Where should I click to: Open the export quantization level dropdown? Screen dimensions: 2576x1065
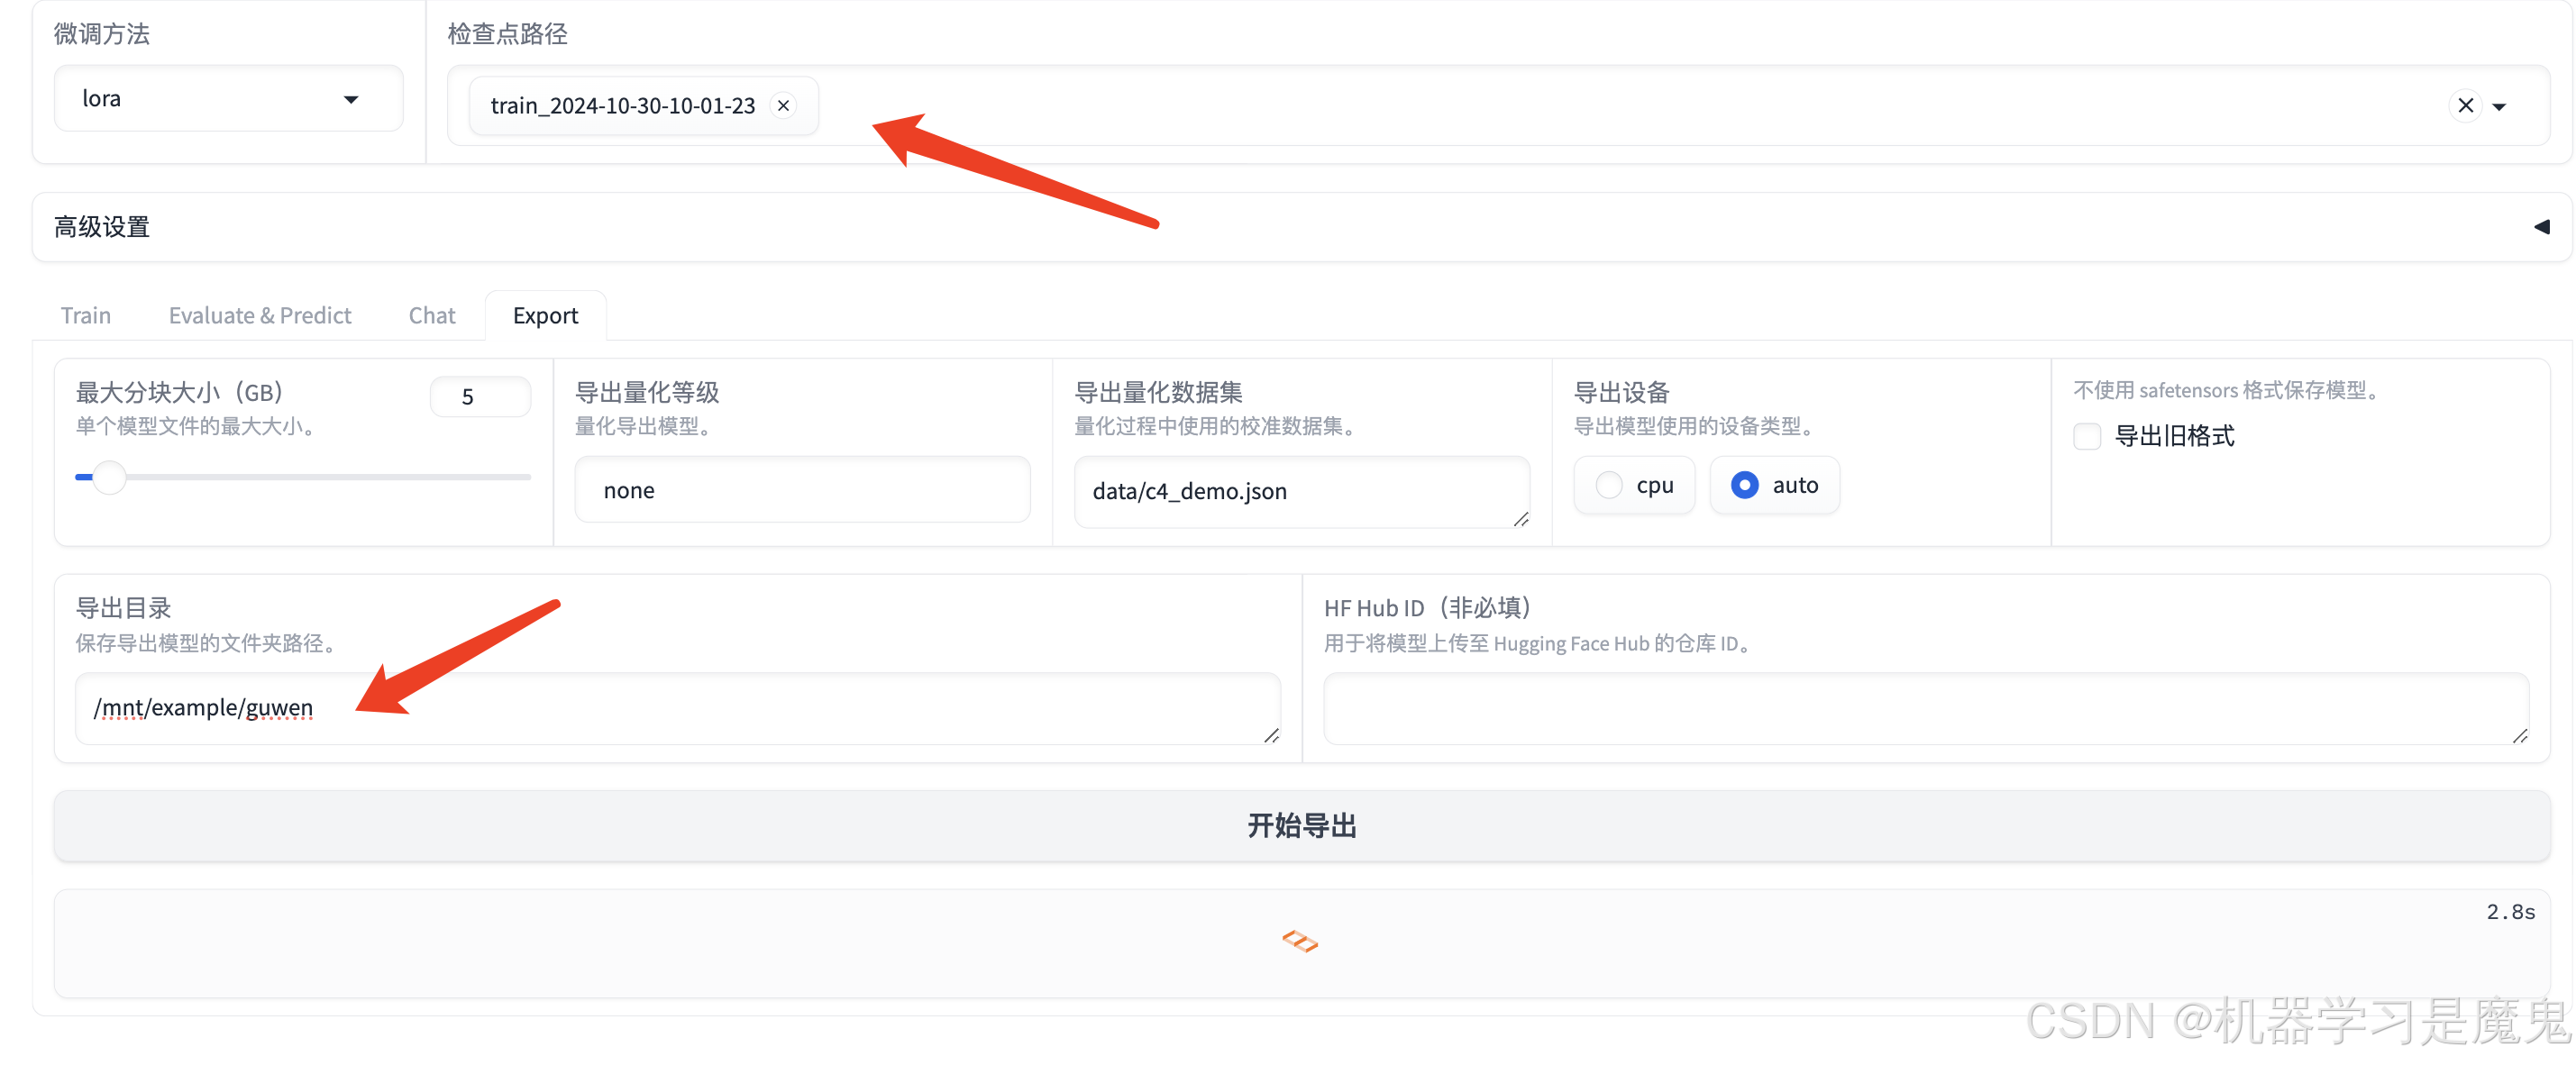click(802, 490)
